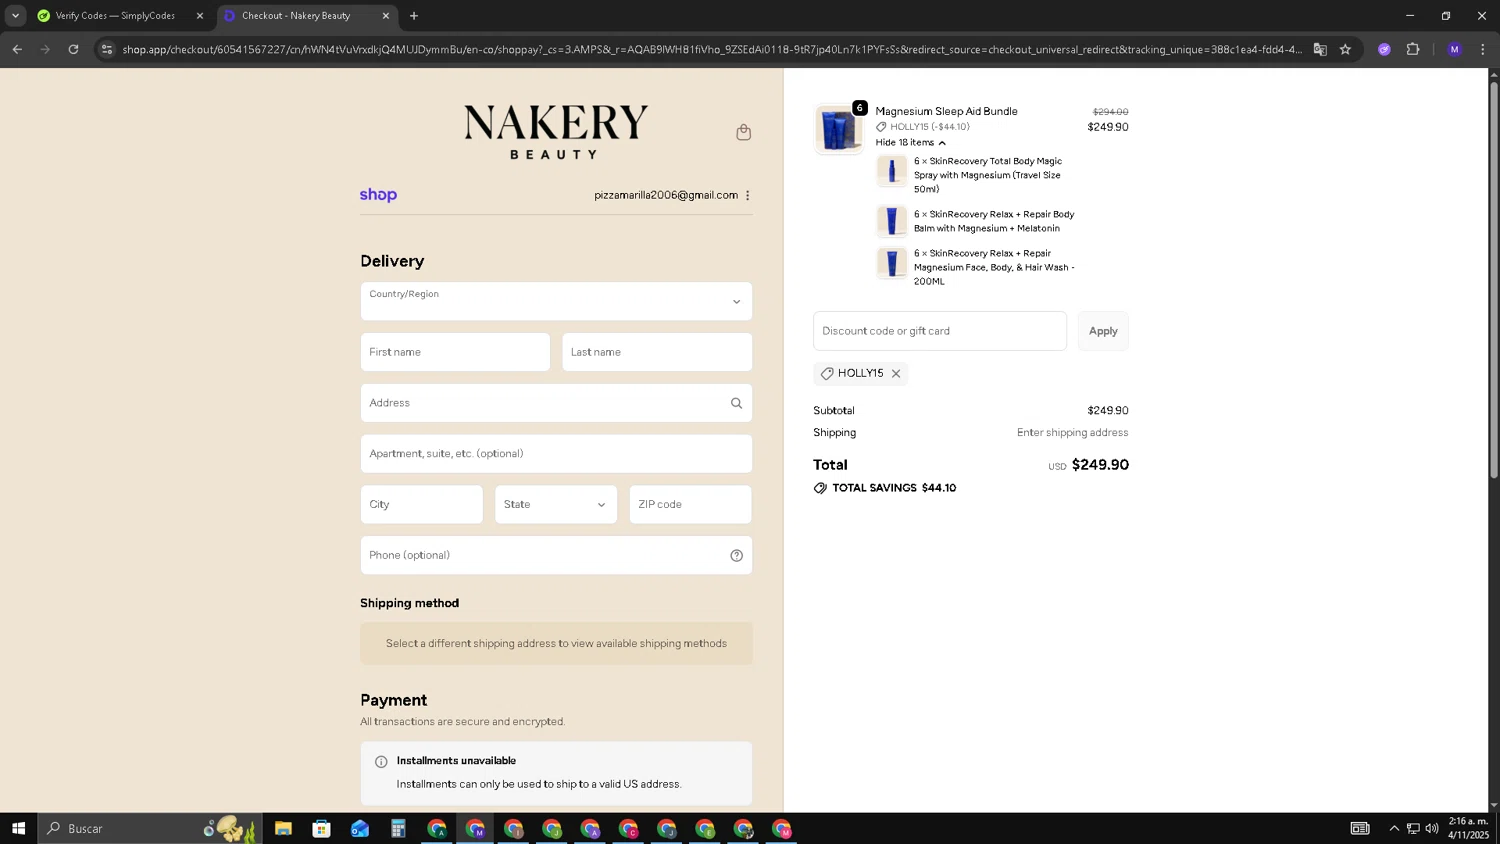
Task: Remove the HOLLY15 discount code
Action: (x=896, y=373)
